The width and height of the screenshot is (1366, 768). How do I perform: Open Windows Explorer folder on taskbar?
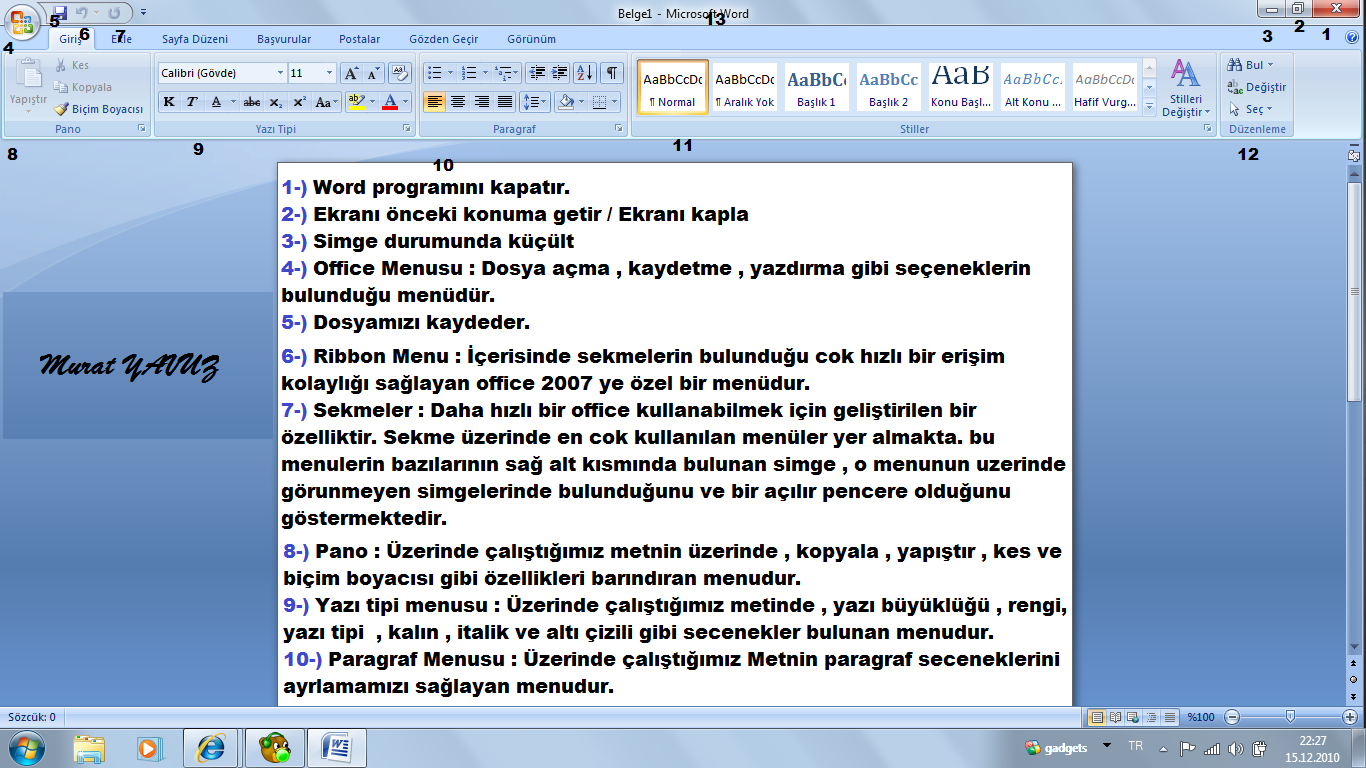click(x=89, y=748)
